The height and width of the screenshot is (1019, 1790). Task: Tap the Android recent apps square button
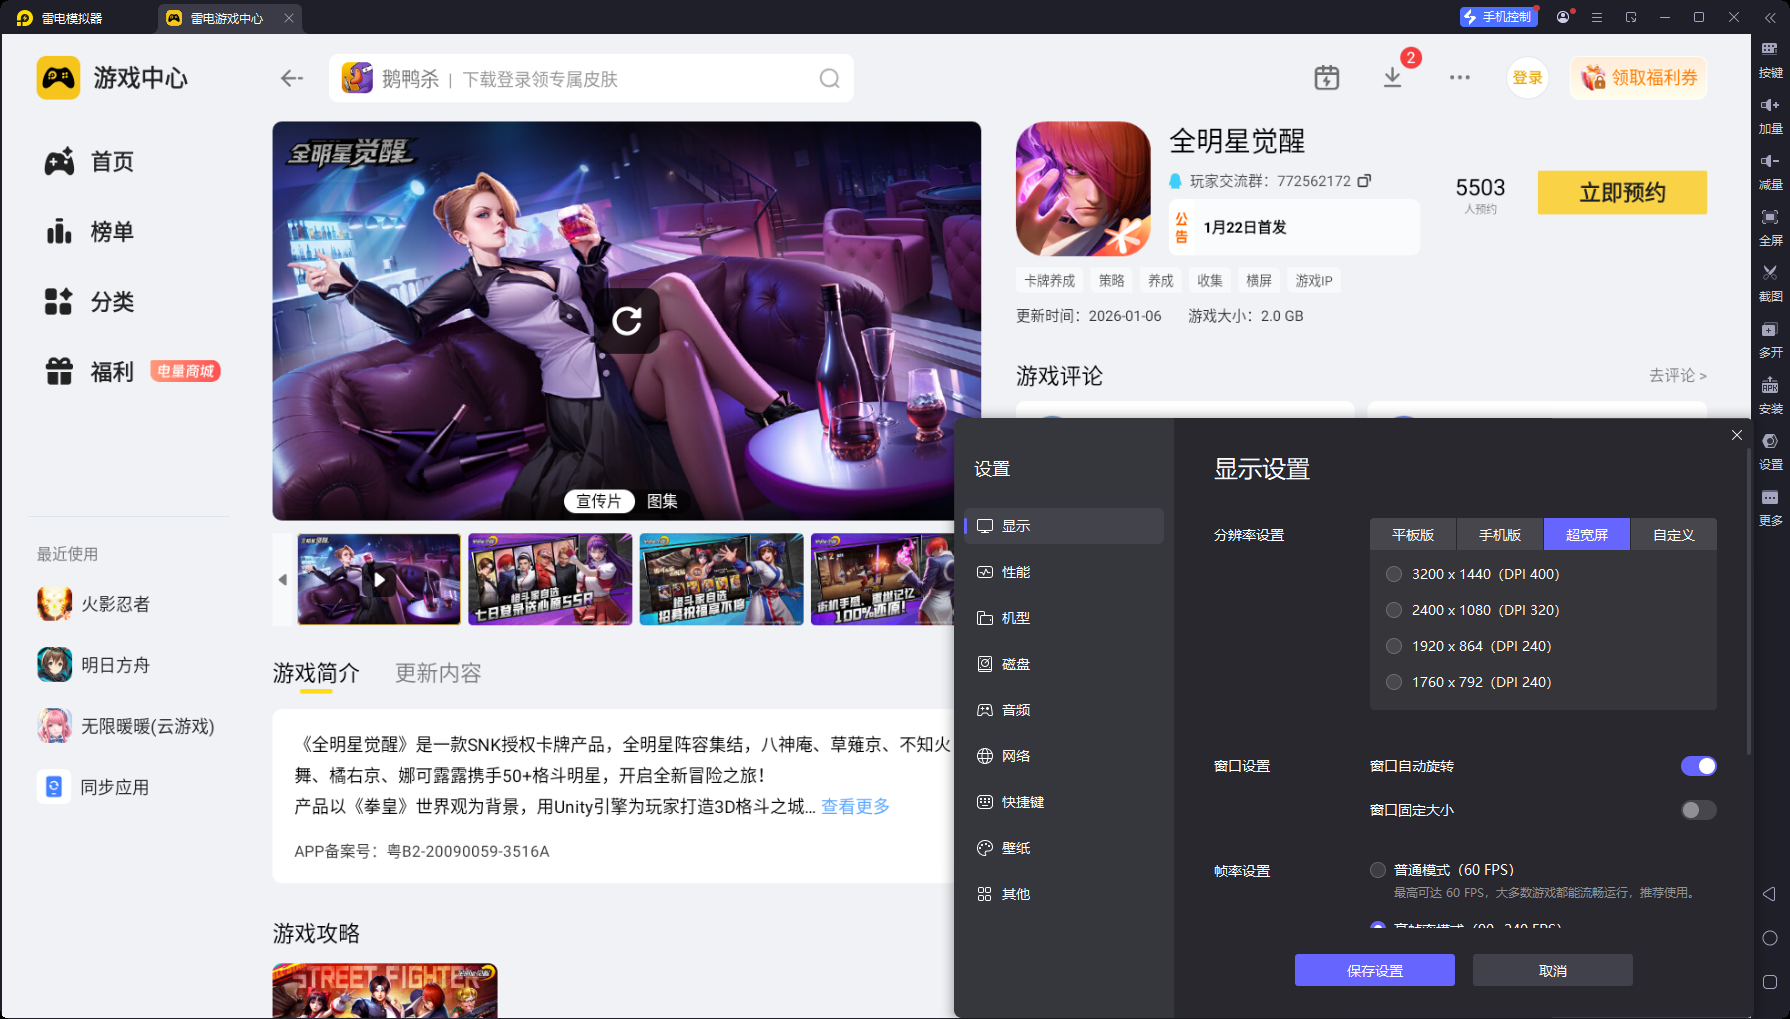click(1769, 982)
